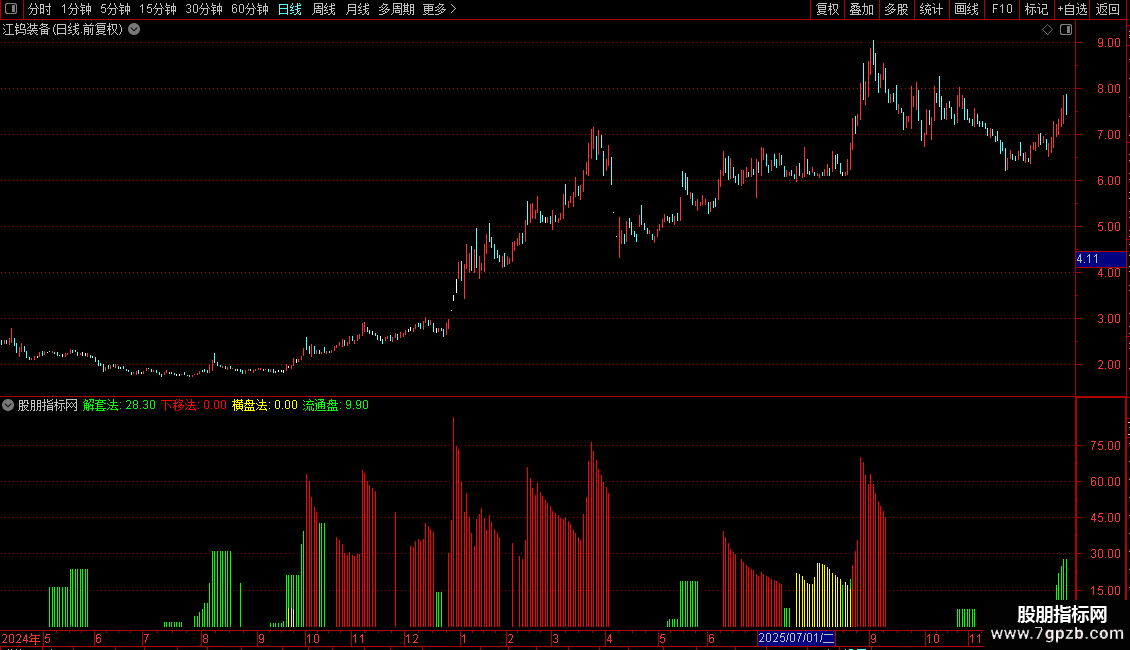Open the 江钨装备 chart title dropdown arrow
The width and height of the screenshot is (1130, 650).
tap(134, 30)
